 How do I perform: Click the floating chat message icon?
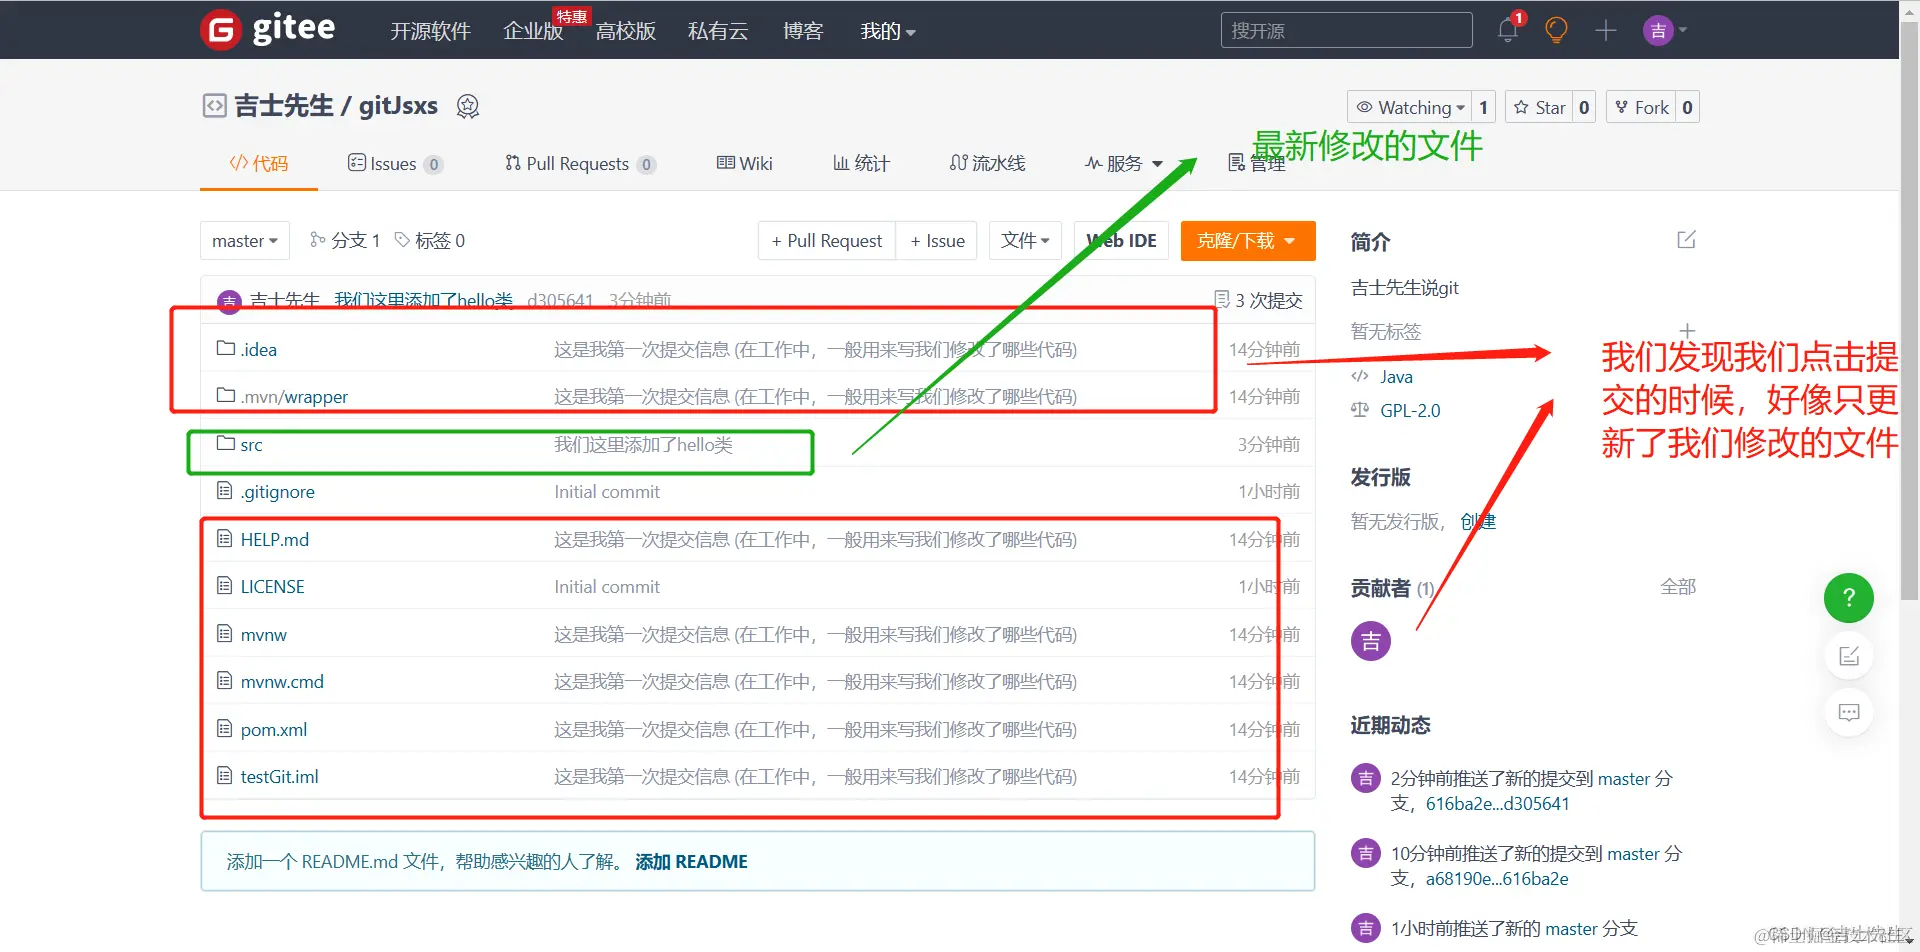point(1849,713)
